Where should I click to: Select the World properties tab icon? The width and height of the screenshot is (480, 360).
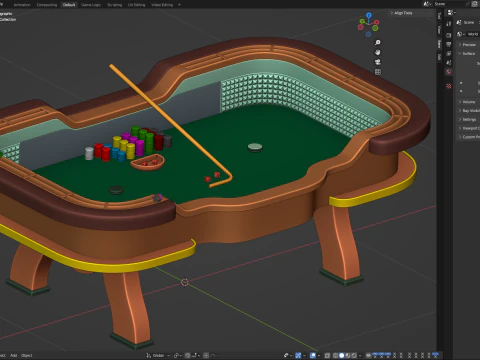pos(449,72)
